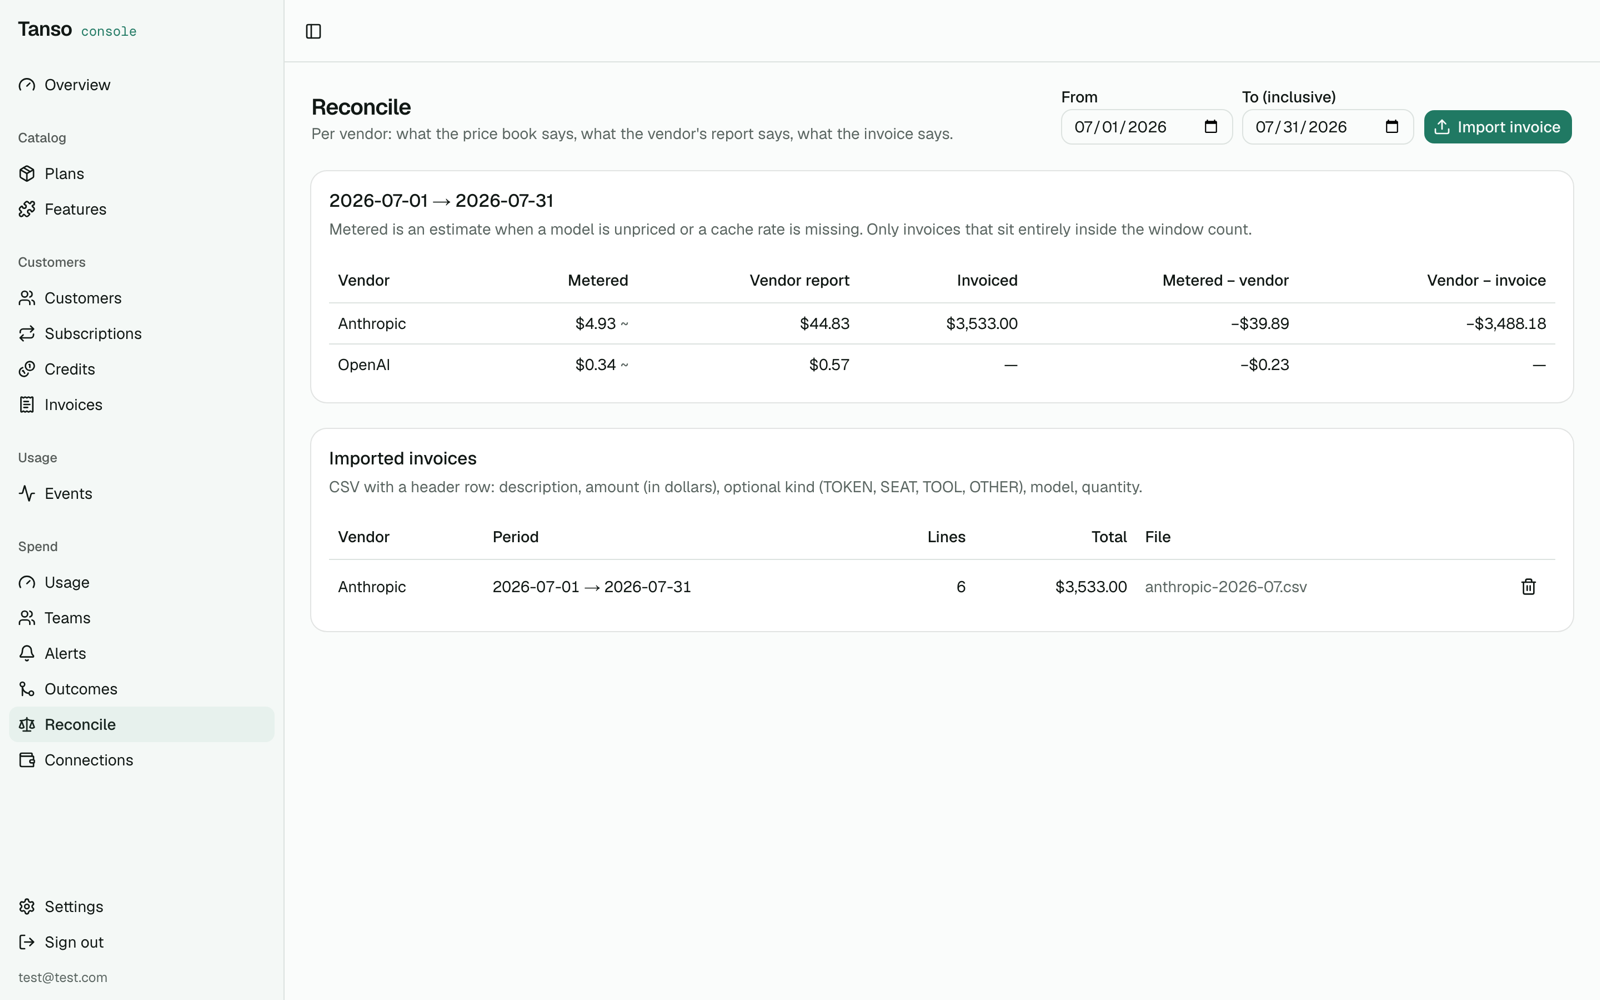1600x1000 pixels.
Task: Click the Alerts bell icon
Action: (27, 654)
